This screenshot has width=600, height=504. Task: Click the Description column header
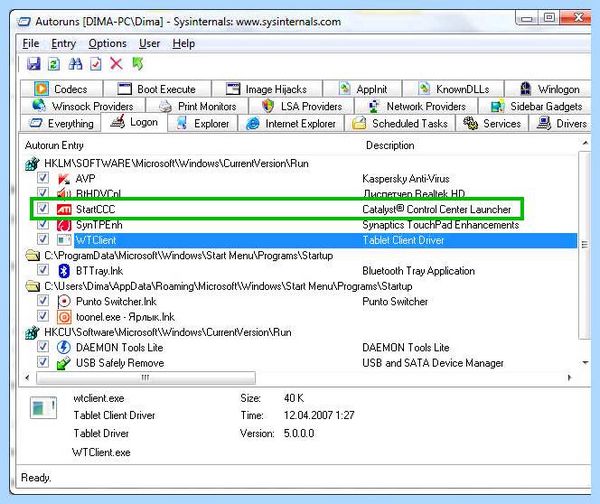390,145
